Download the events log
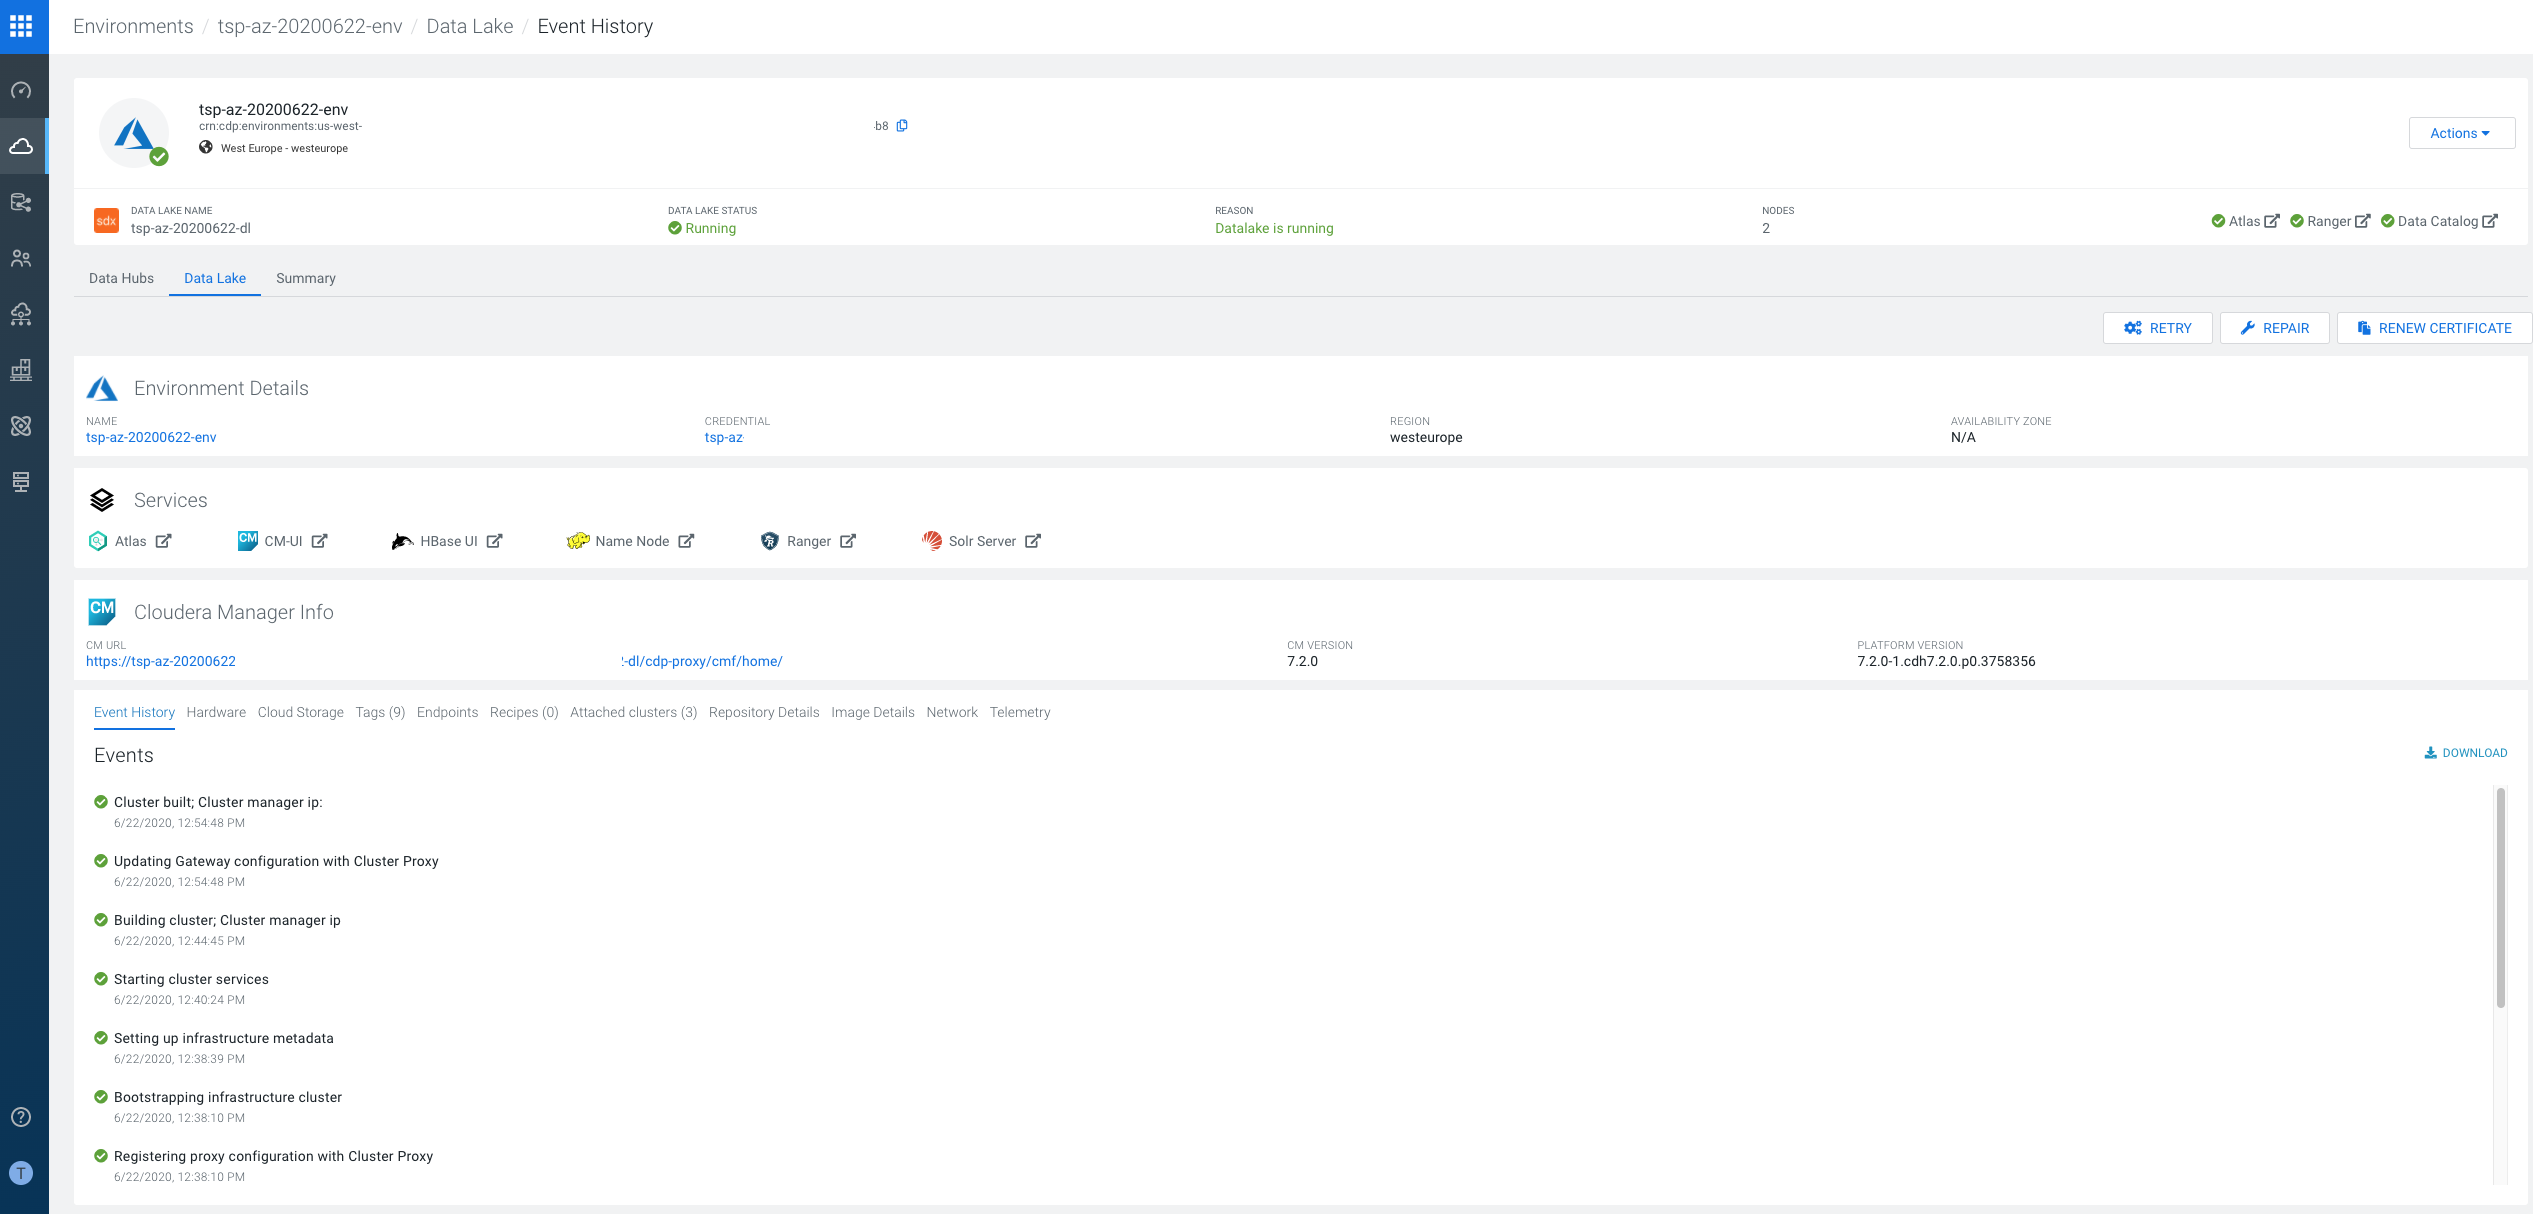This screenshot has width=2533, height=1214. click(2465, 753)
